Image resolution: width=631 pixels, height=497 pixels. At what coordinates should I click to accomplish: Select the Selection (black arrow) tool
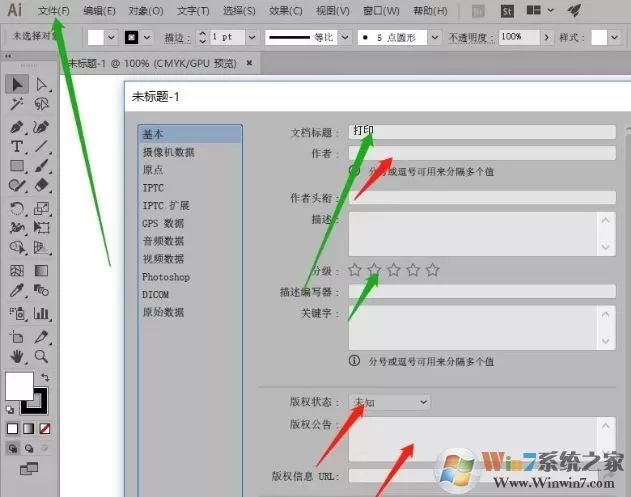tap(17, 84)
